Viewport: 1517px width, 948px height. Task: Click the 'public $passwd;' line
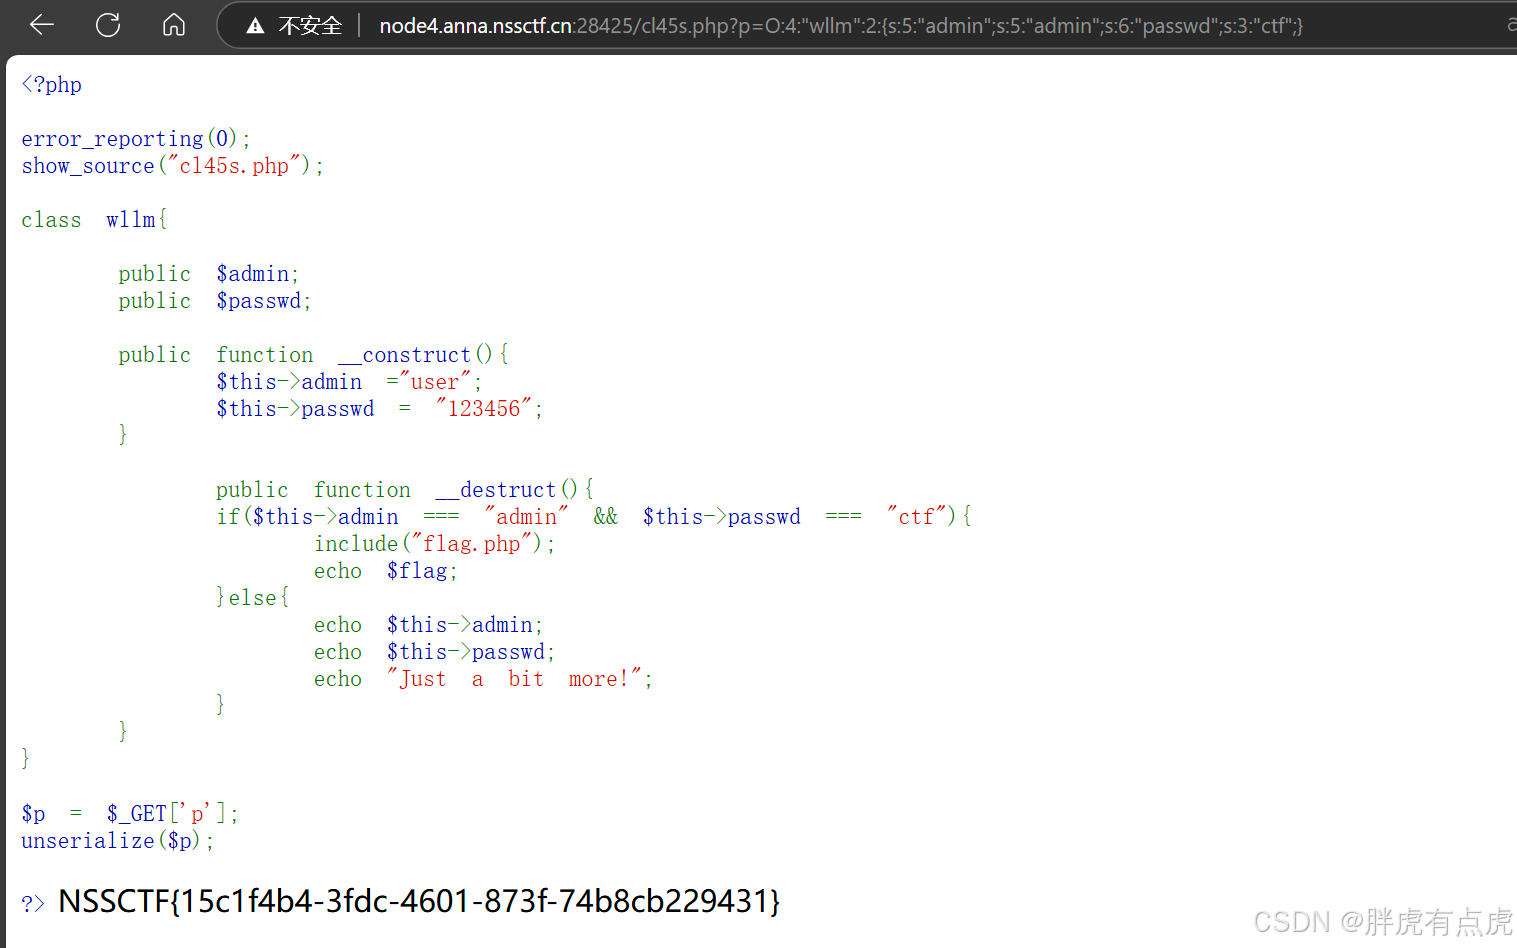click(x=215, y=301)
